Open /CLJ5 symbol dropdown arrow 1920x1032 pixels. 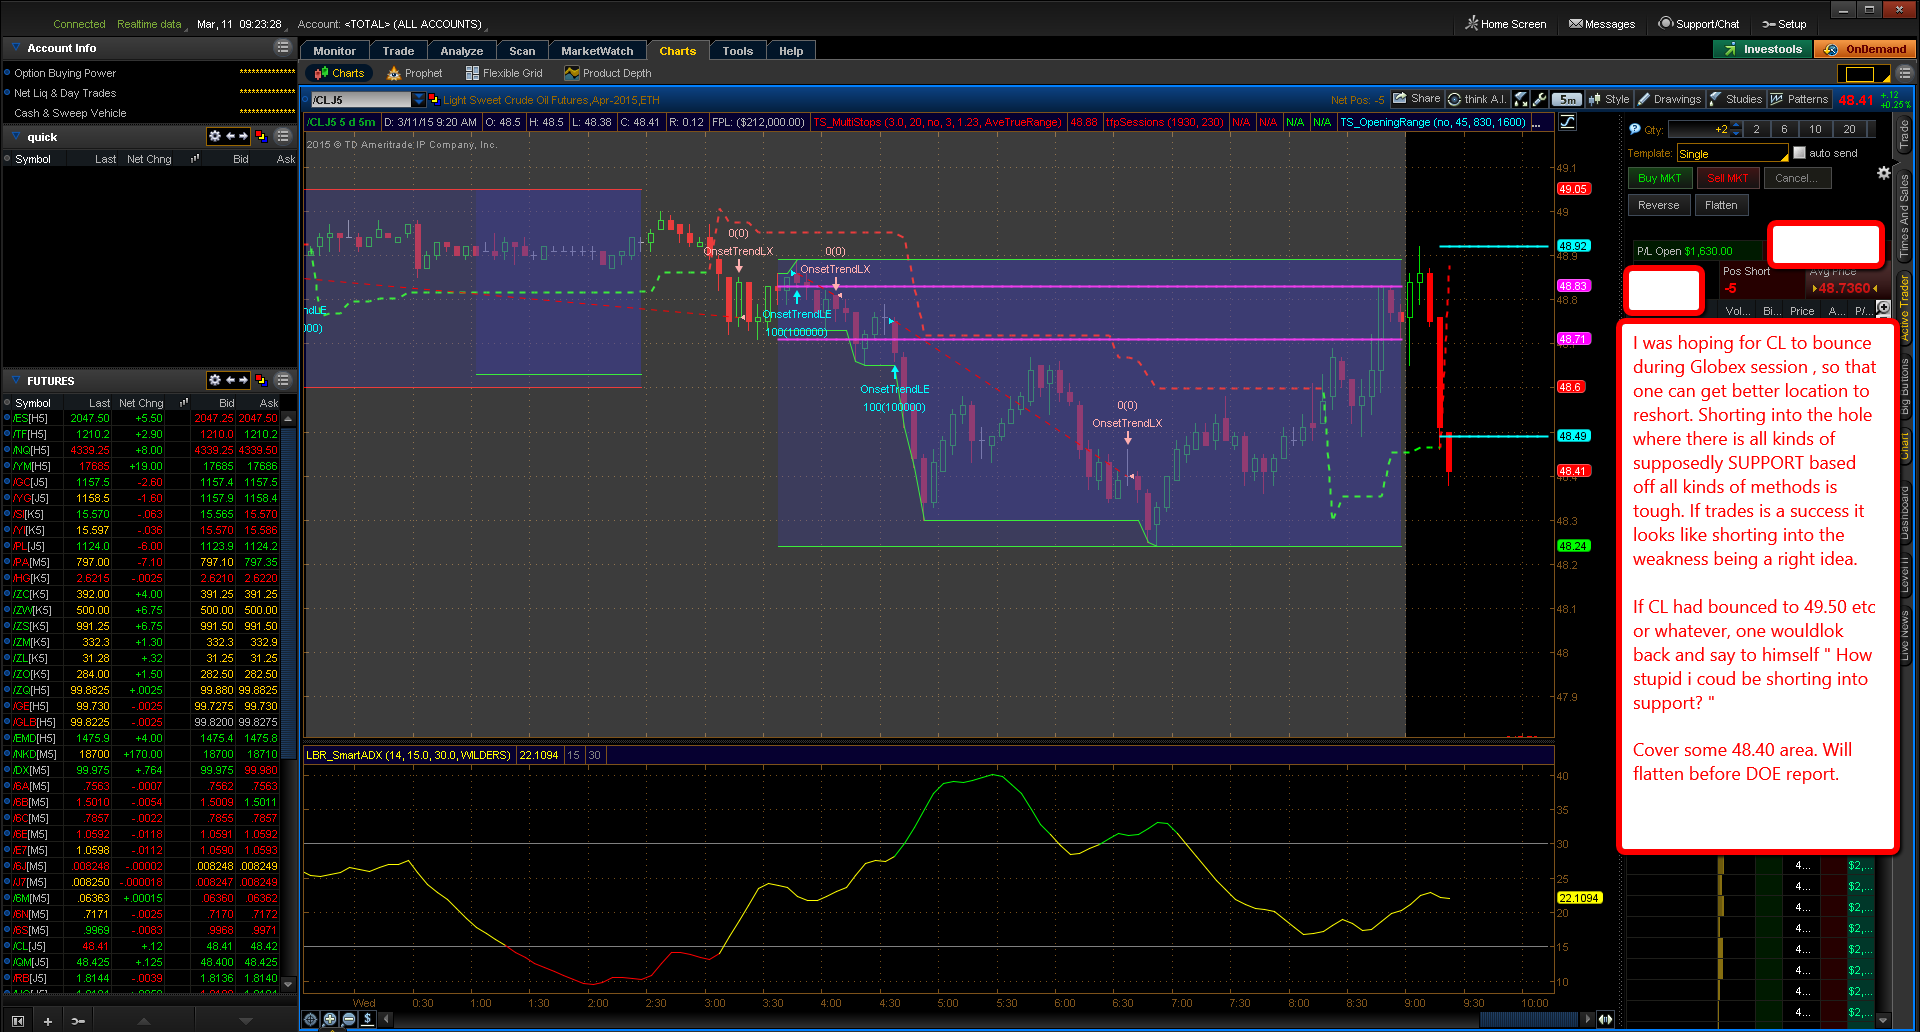[419, 99]
